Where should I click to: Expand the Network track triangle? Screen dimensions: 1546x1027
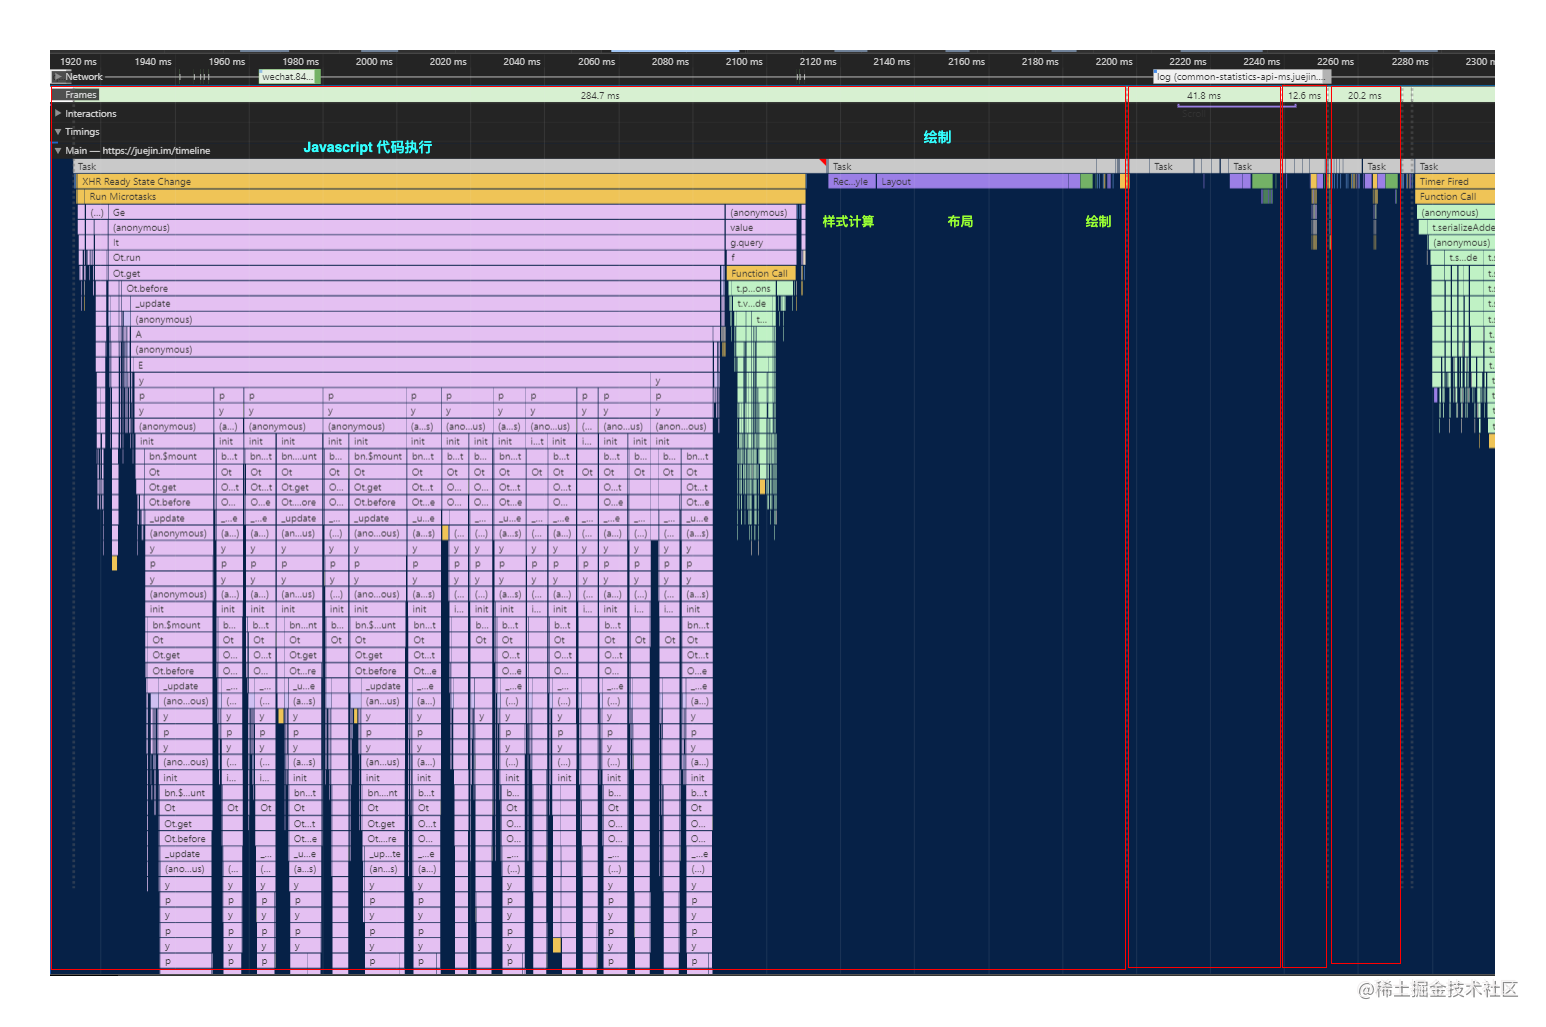pos(58,77)
